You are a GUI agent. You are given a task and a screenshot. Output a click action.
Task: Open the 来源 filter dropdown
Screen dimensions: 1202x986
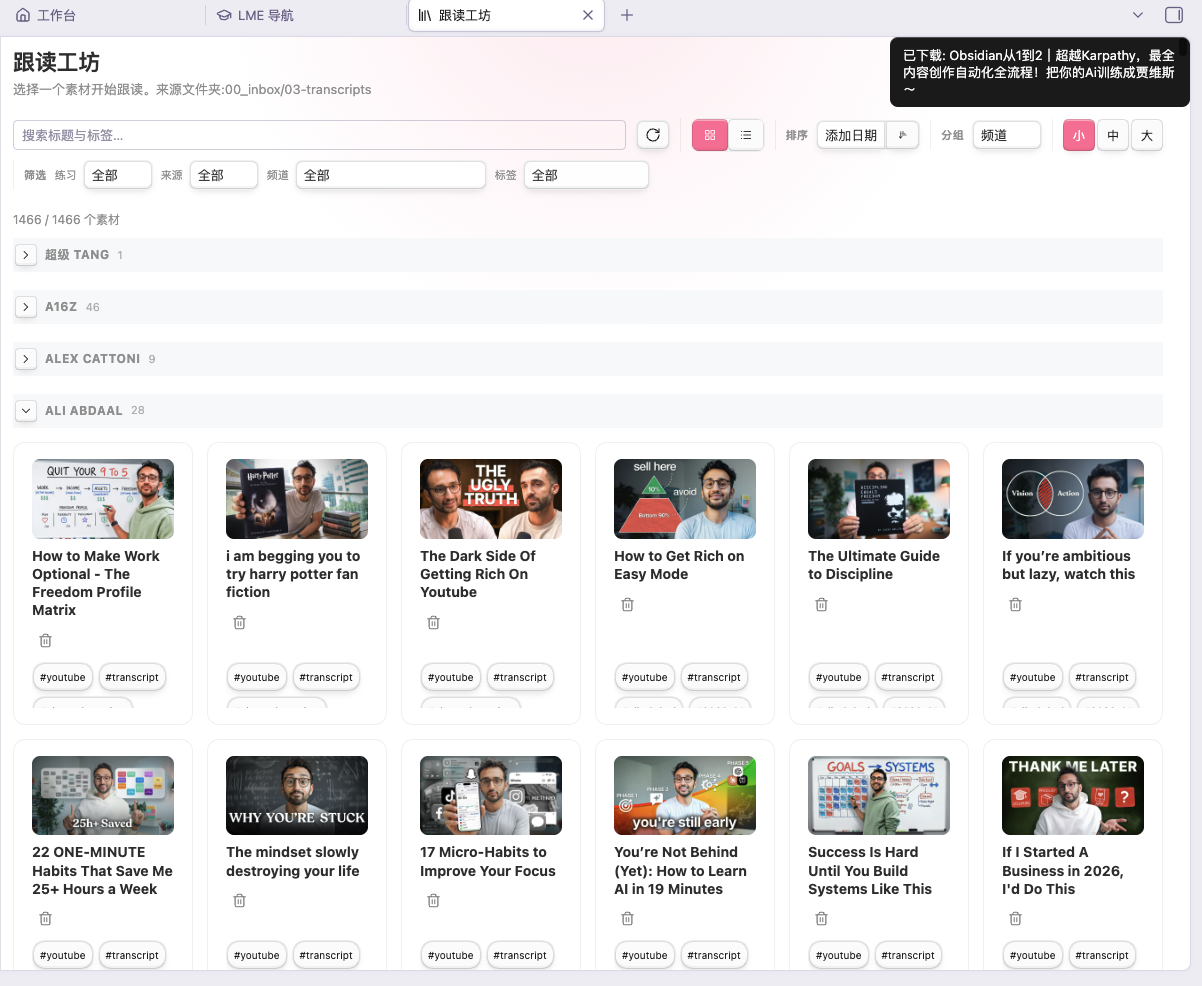[x=224, y=175]
